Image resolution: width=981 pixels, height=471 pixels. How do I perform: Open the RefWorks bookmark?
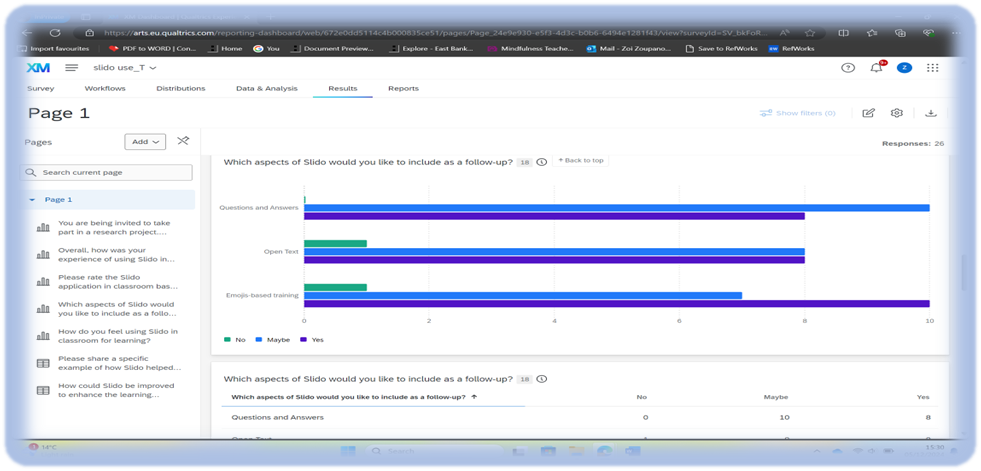(792, 48)
